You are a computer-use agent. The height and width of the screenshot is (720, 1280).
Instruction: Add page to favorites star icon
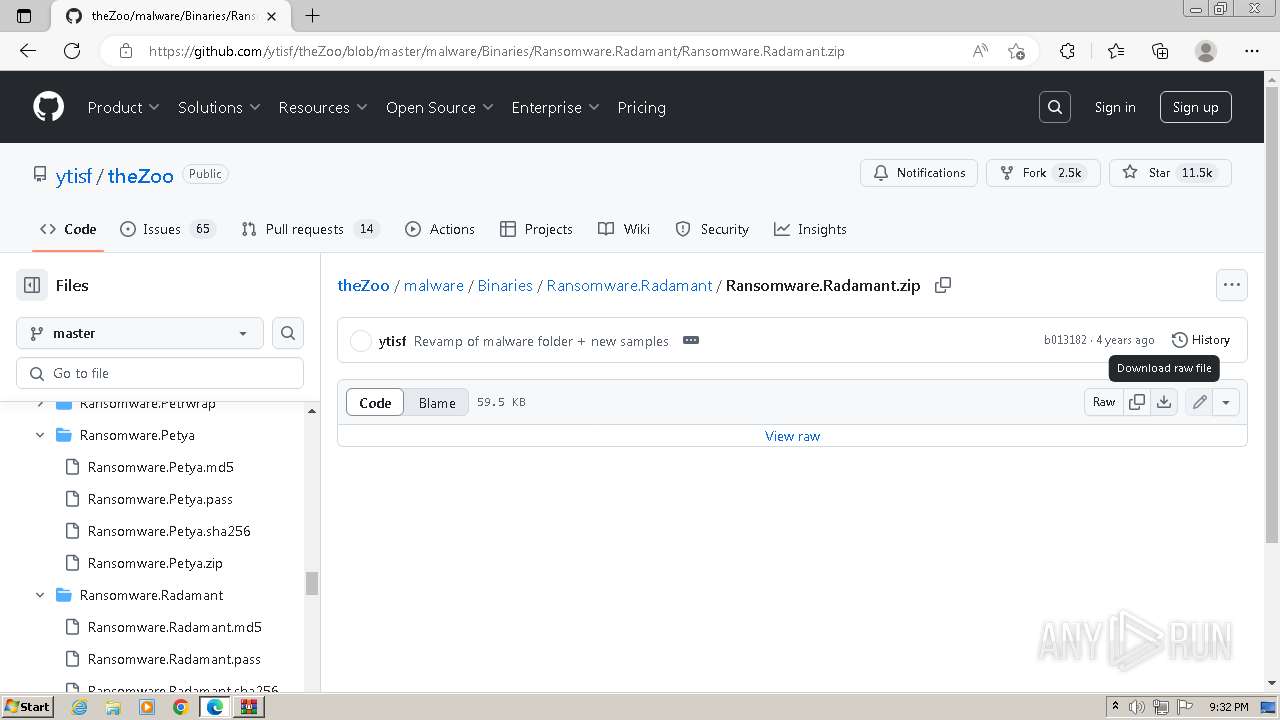(x=1016, y=51)
